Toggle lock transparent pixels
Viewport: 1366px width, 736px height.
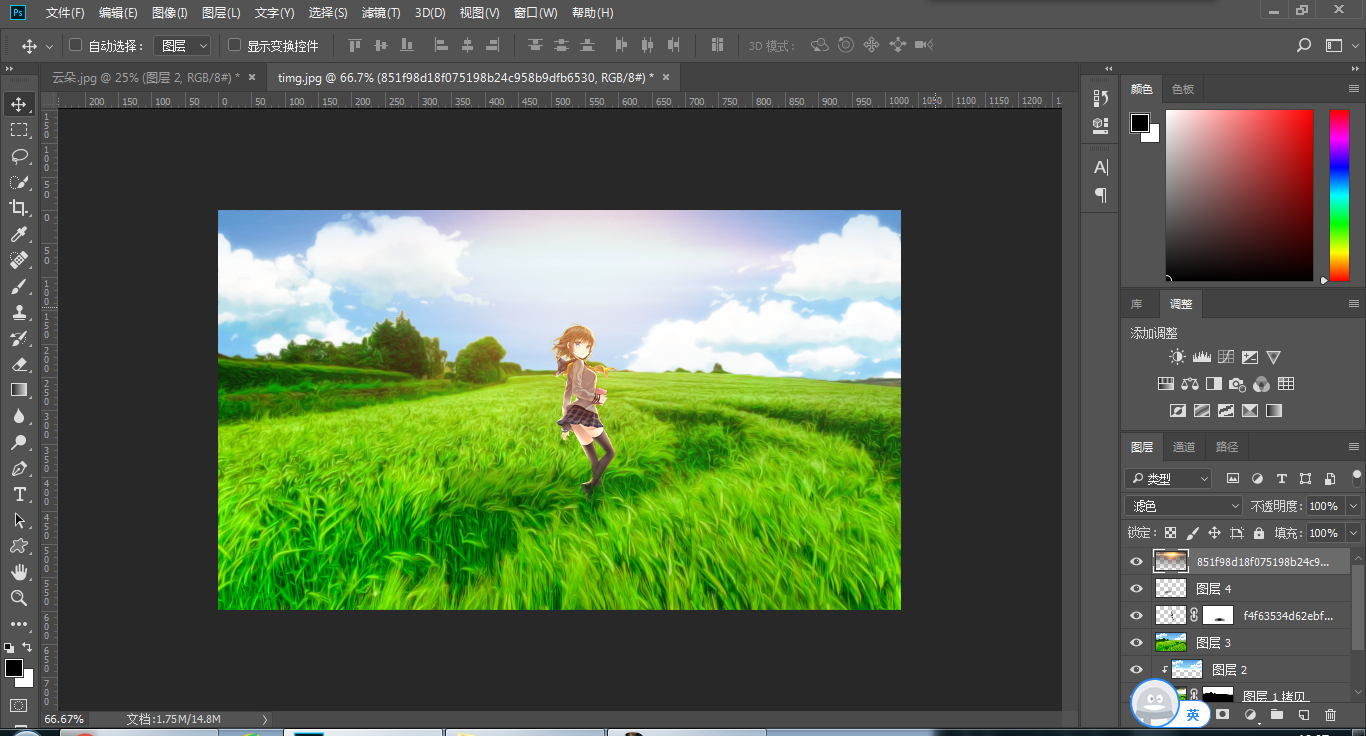(x=1170, y=533)
